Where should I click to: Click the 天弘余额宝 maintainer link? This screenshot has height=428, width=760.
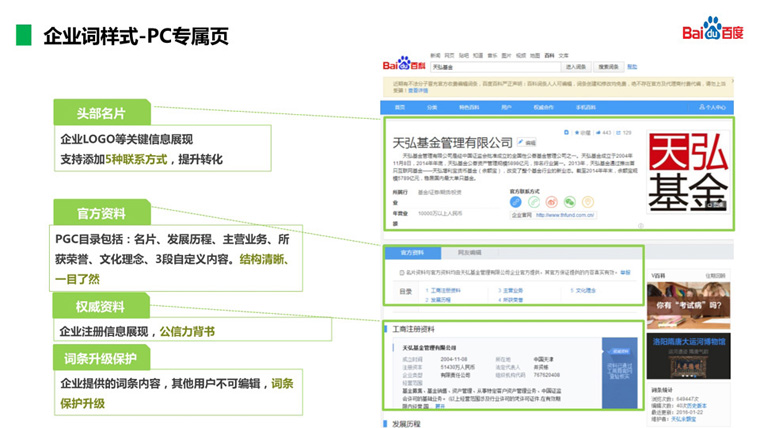point(683,419)
